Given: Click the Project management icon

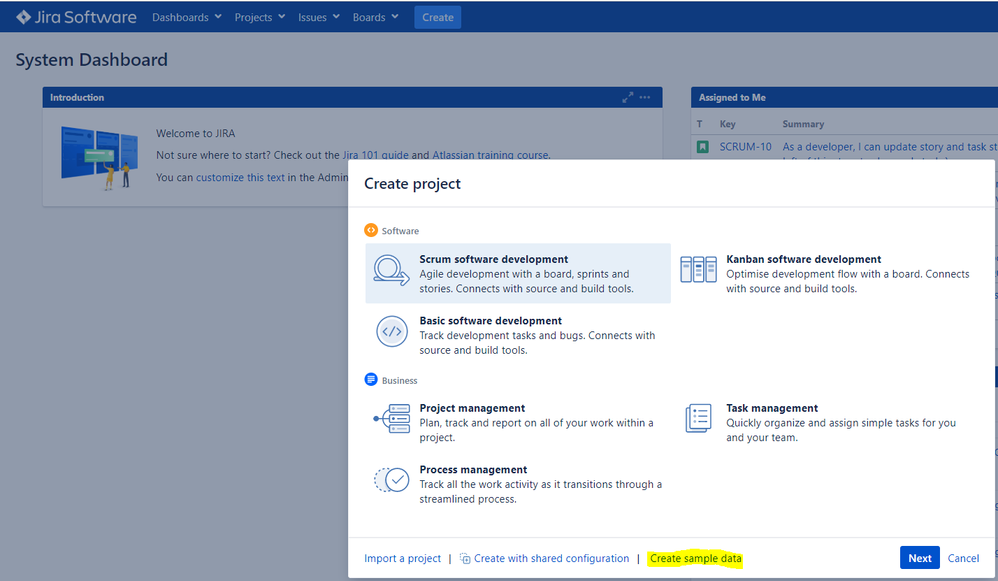Looking at the screenshot, I should [x=391, y=418].
